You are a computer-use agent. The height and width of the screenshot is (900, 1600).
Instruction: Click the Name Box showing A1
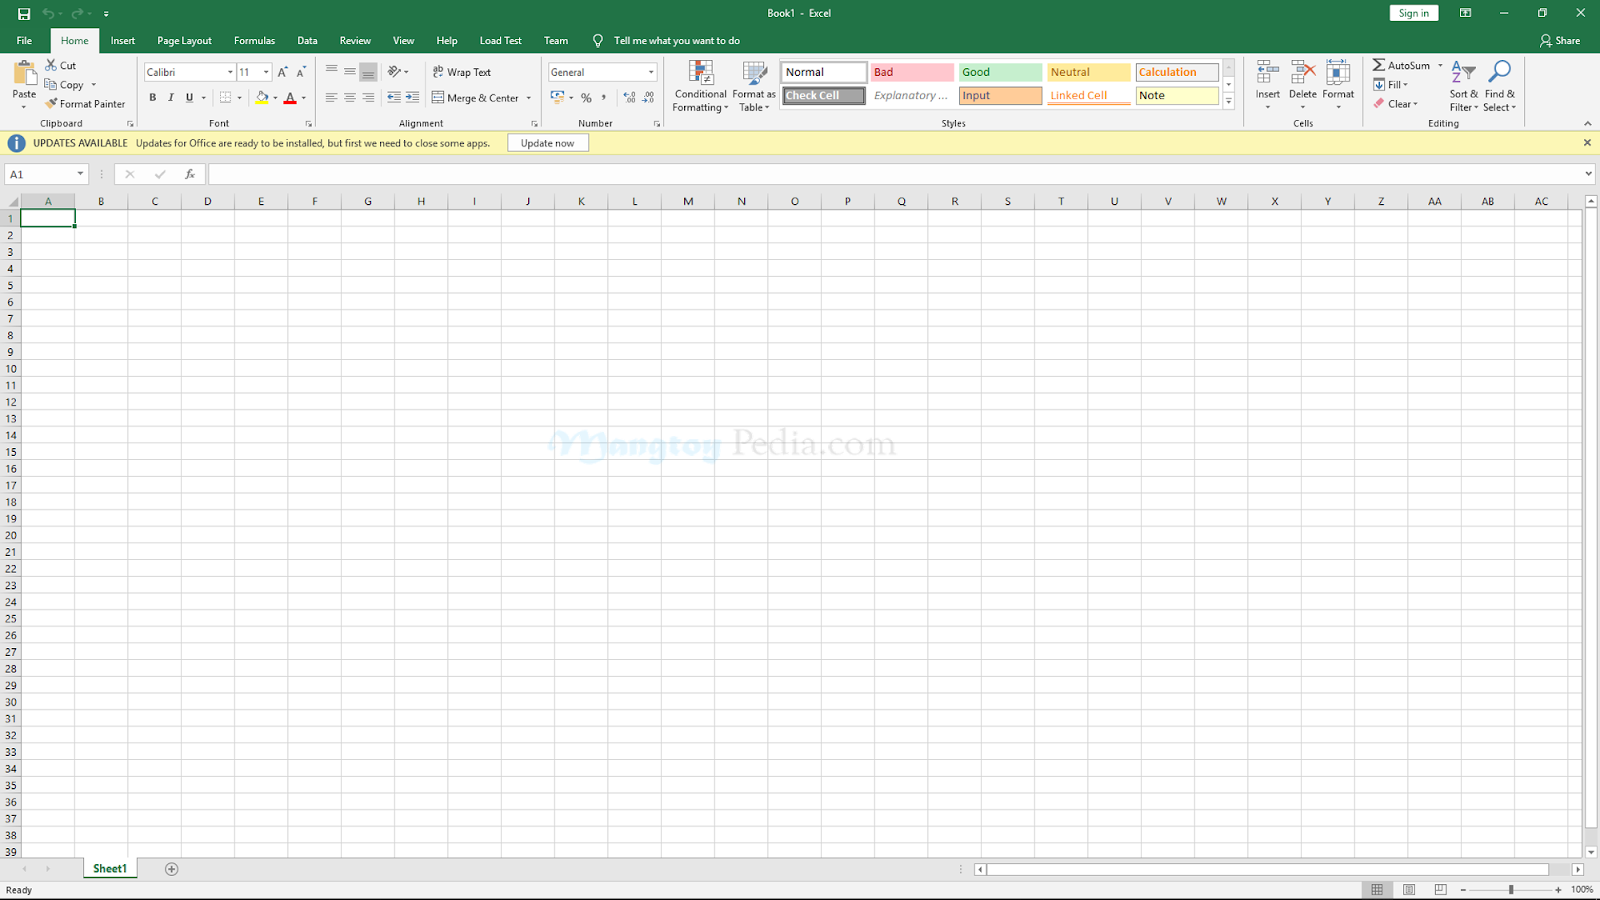40,173
